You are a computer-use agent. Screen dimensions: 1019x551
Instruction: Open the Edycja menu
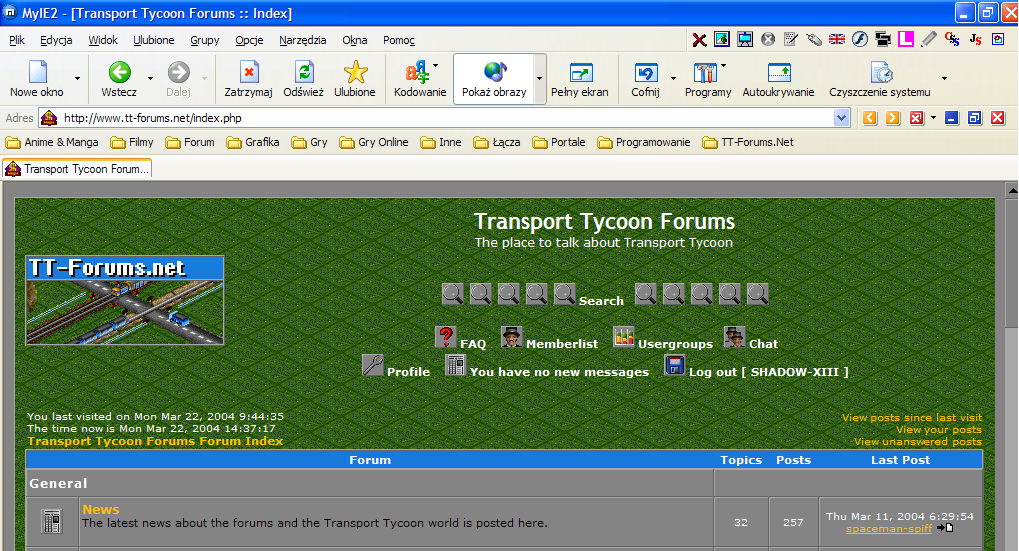pos(56,40)
